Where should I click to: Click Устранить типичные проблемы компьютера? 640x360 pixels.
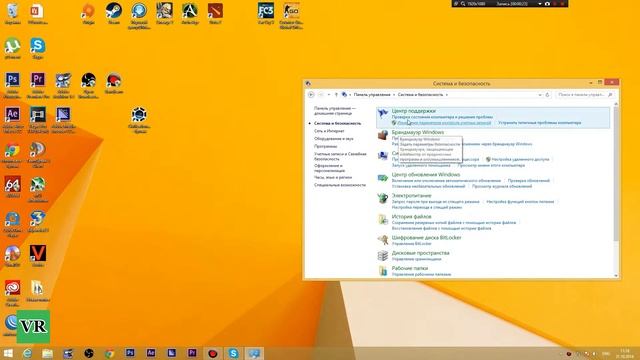point(539,122)
